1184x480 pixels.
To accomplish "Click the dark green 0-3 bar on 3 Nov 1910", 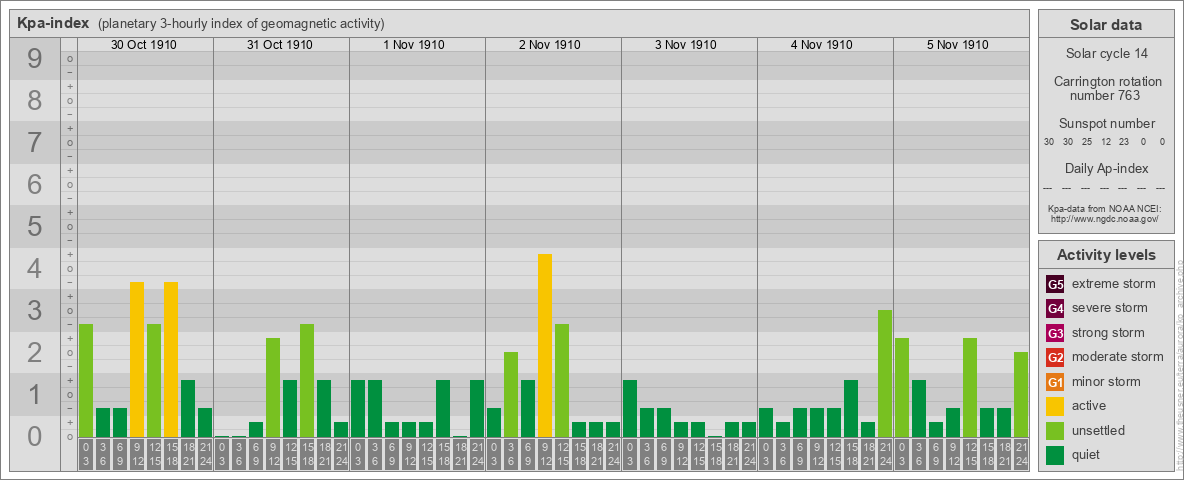I will pos(630,408).
